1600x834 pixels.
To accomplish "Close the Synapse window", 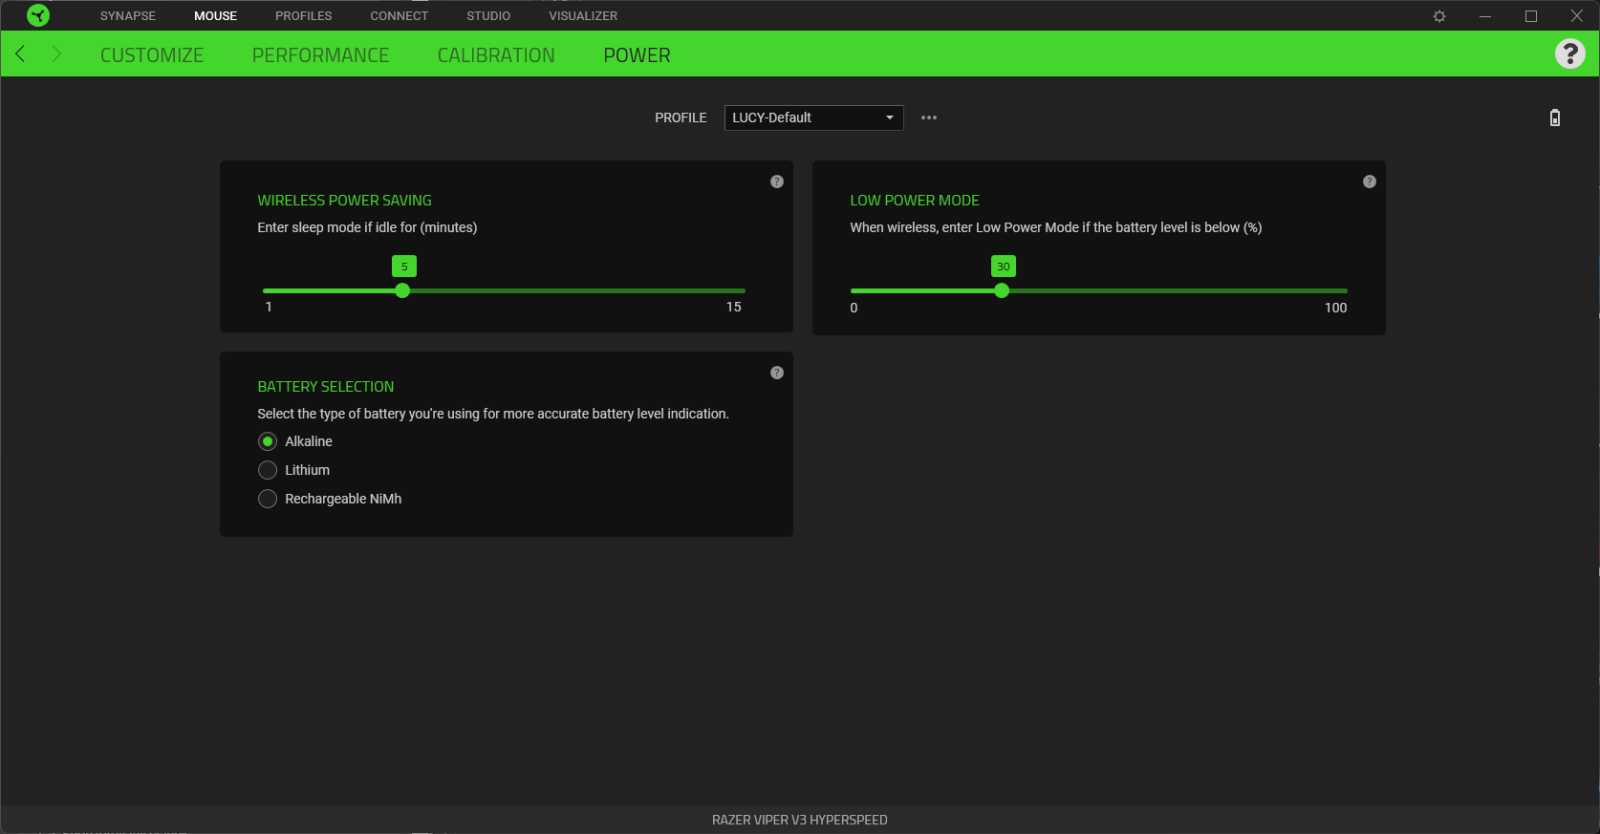I will (1576, 16).
